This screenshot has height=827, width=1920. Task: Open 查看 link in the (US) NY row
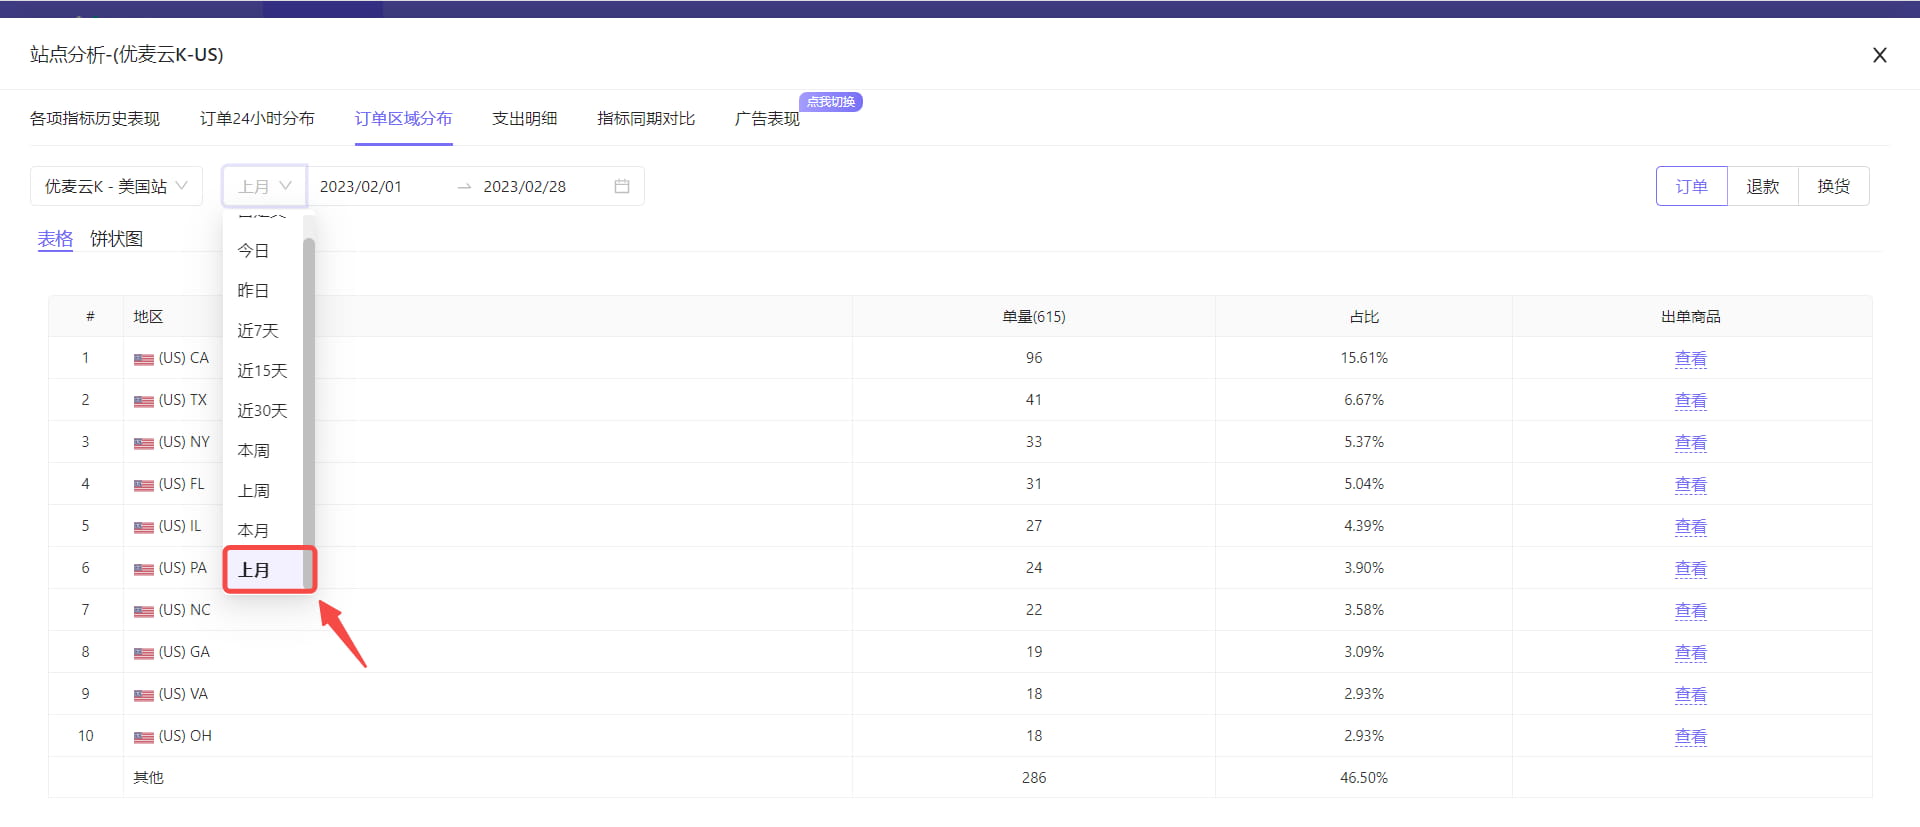pyautogui.click(x=1691, y=442)
